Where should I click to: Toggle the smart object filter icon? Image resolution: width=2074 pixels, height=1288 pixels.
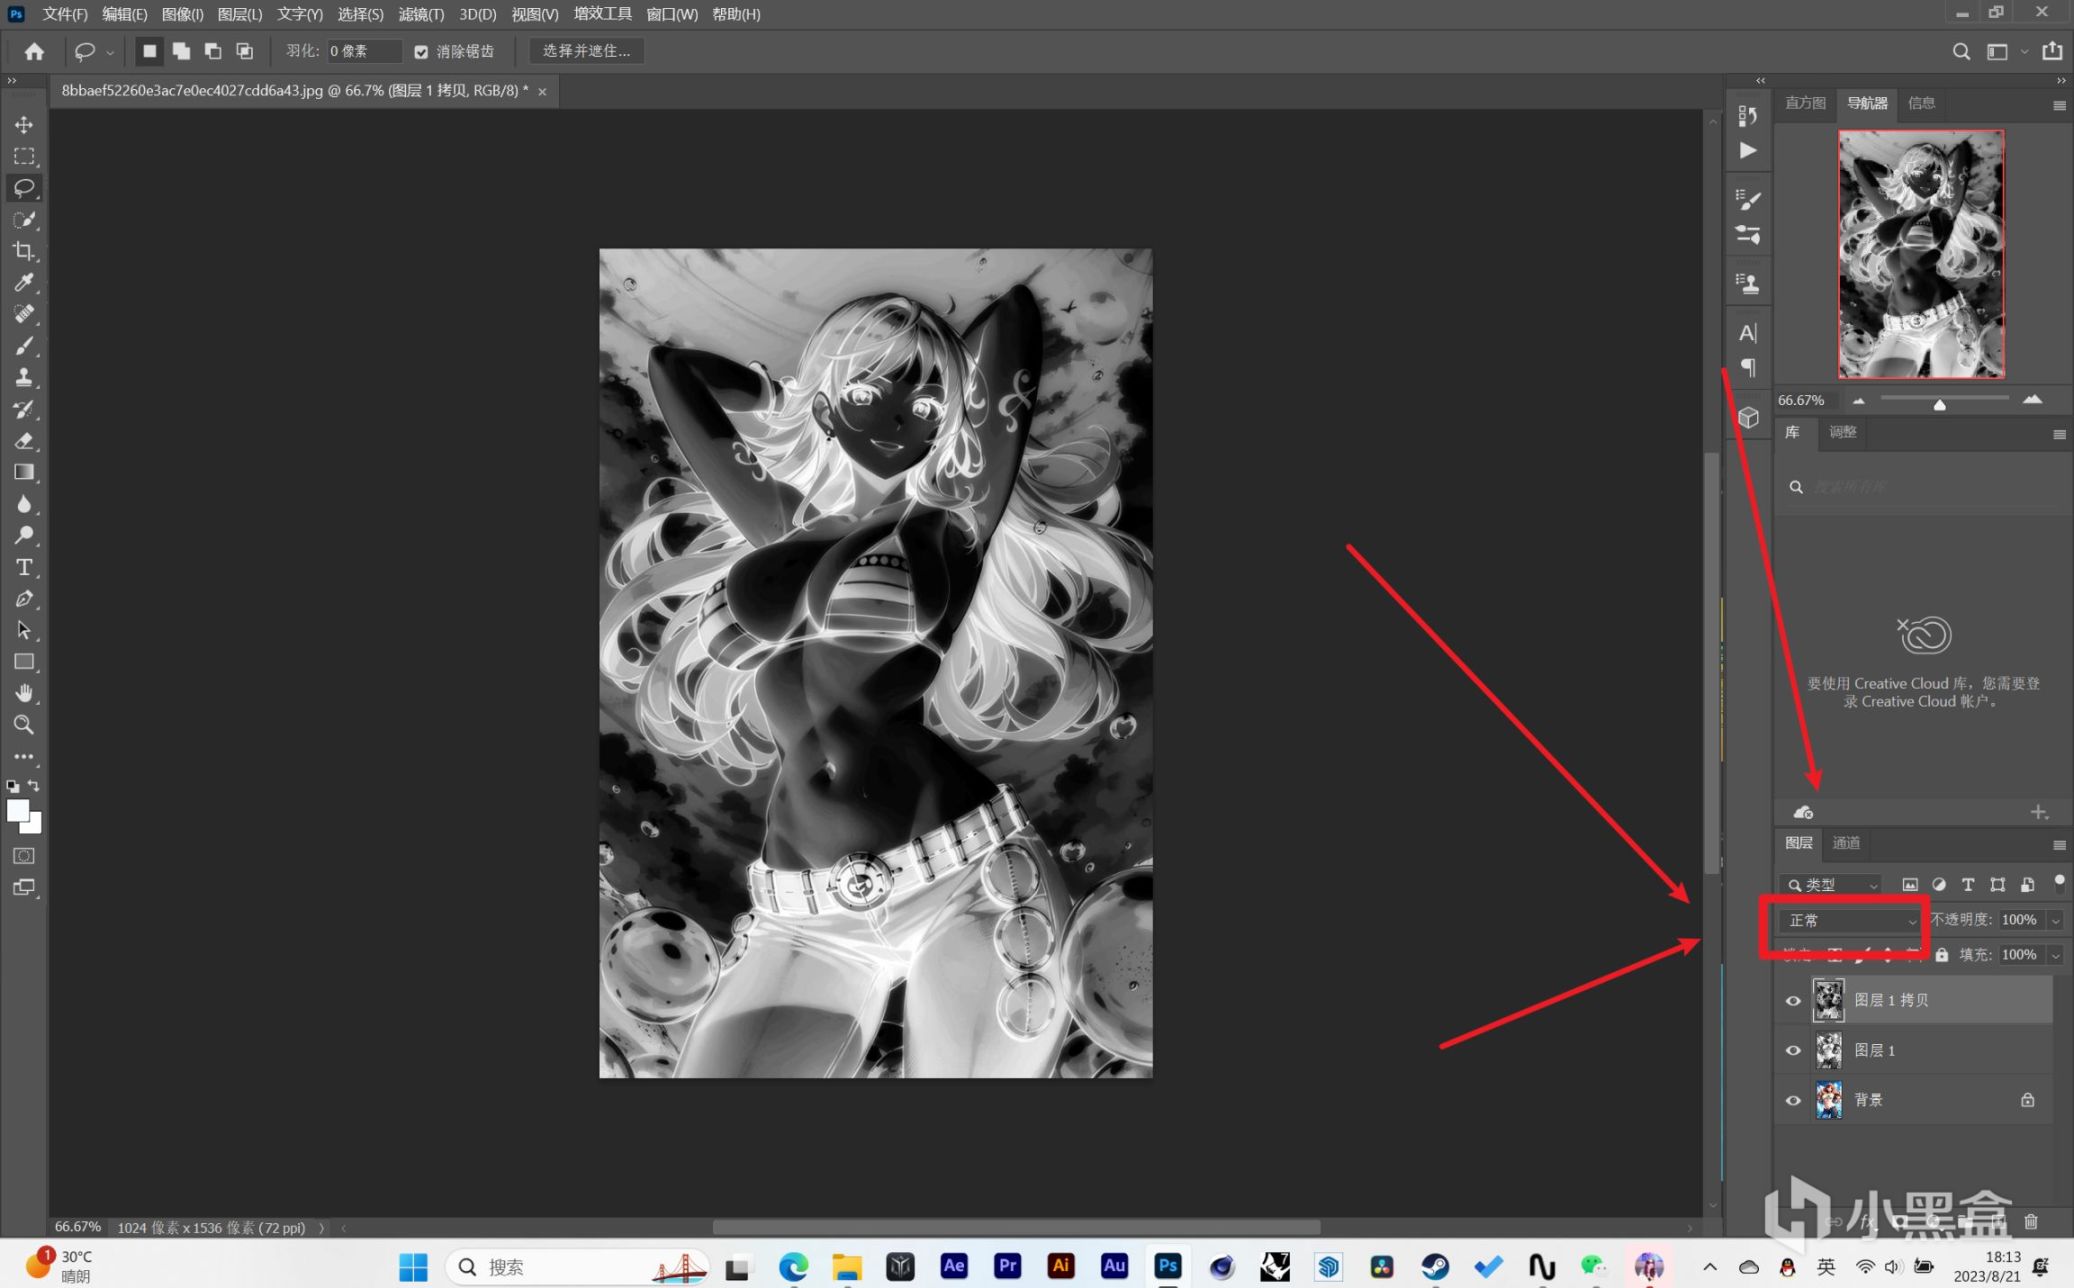(2027, 885)
